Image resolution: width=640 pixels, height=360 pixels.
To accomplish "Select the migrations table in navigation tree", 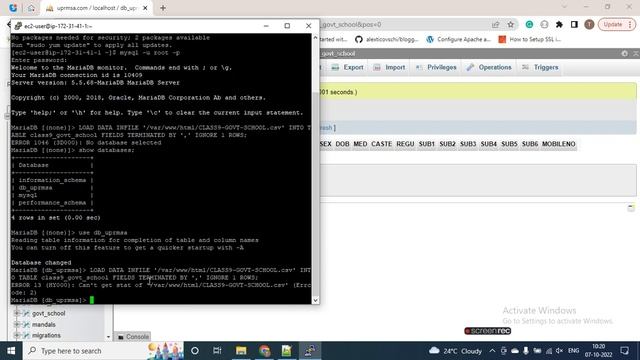I will coord(46,336).
